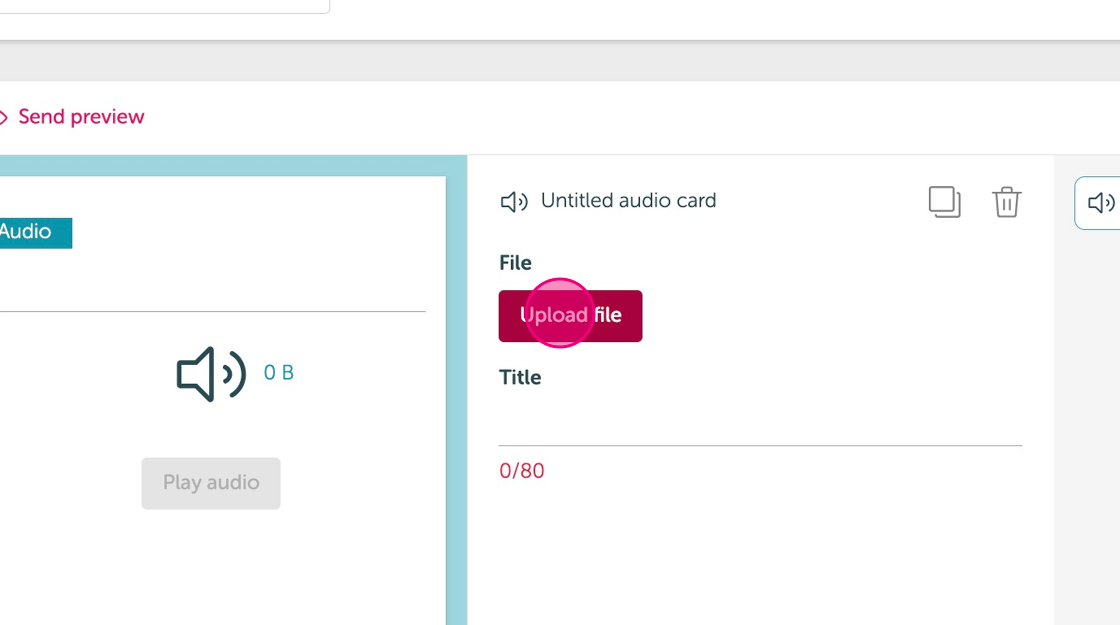1120x625 pixels.
Task: Duplicate the Untitled audio card
Action: tap(944, 201)
